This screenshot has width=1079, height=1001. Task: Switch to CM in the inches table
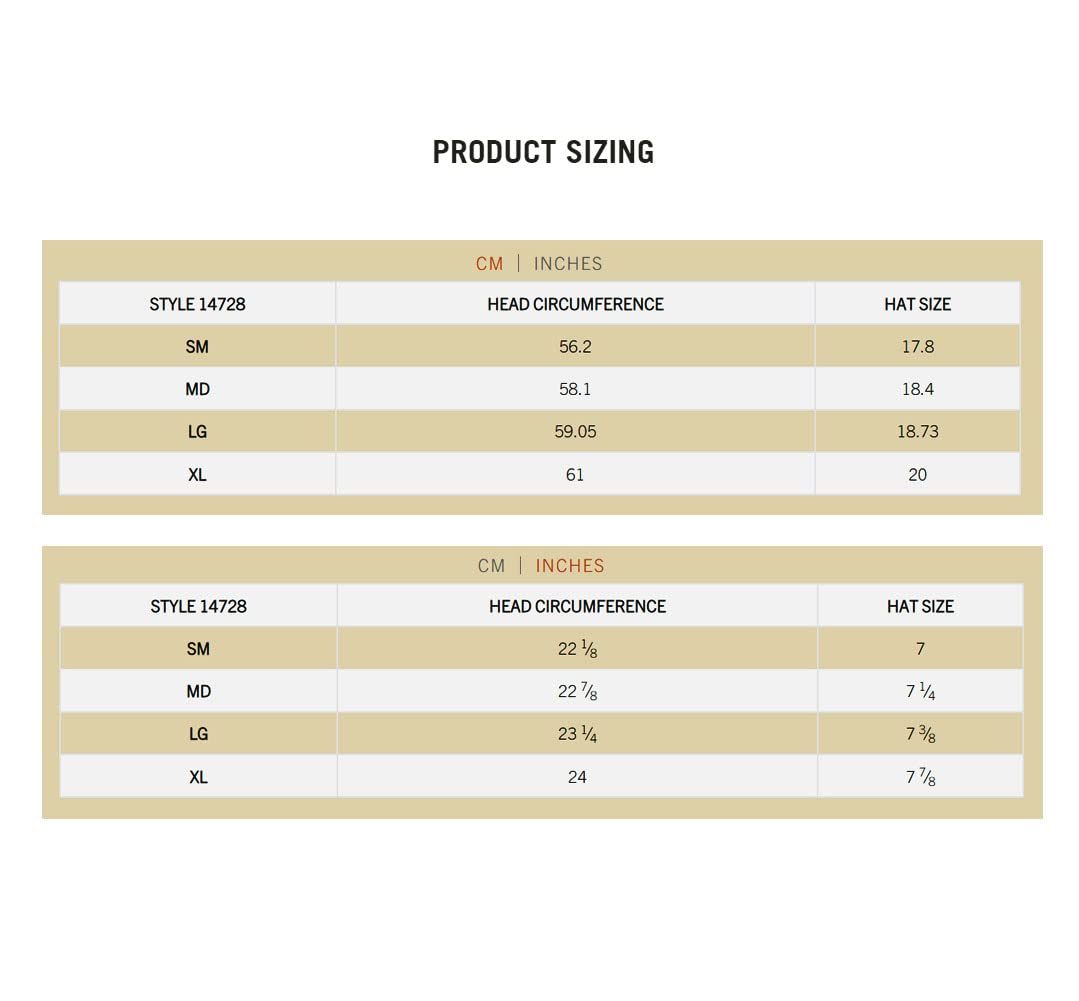point(491,566)
